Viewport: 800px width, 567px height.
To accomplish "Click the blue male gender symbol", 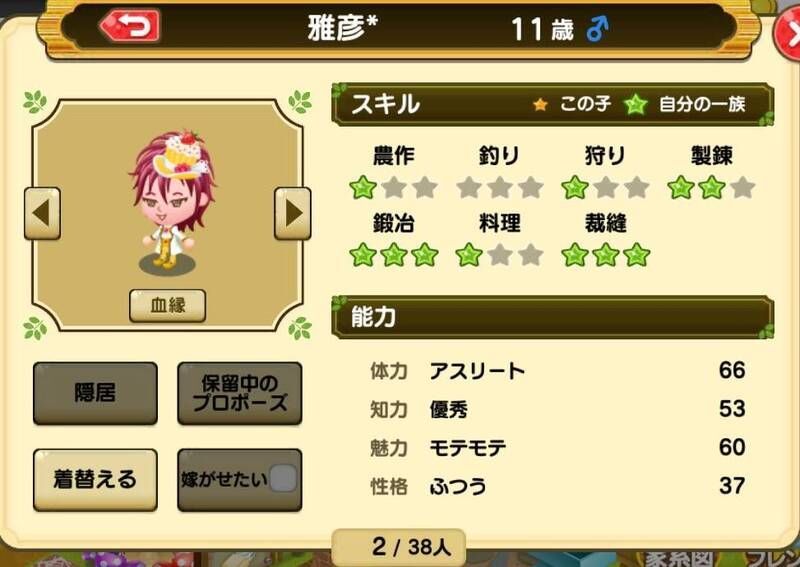I will 597,29.
